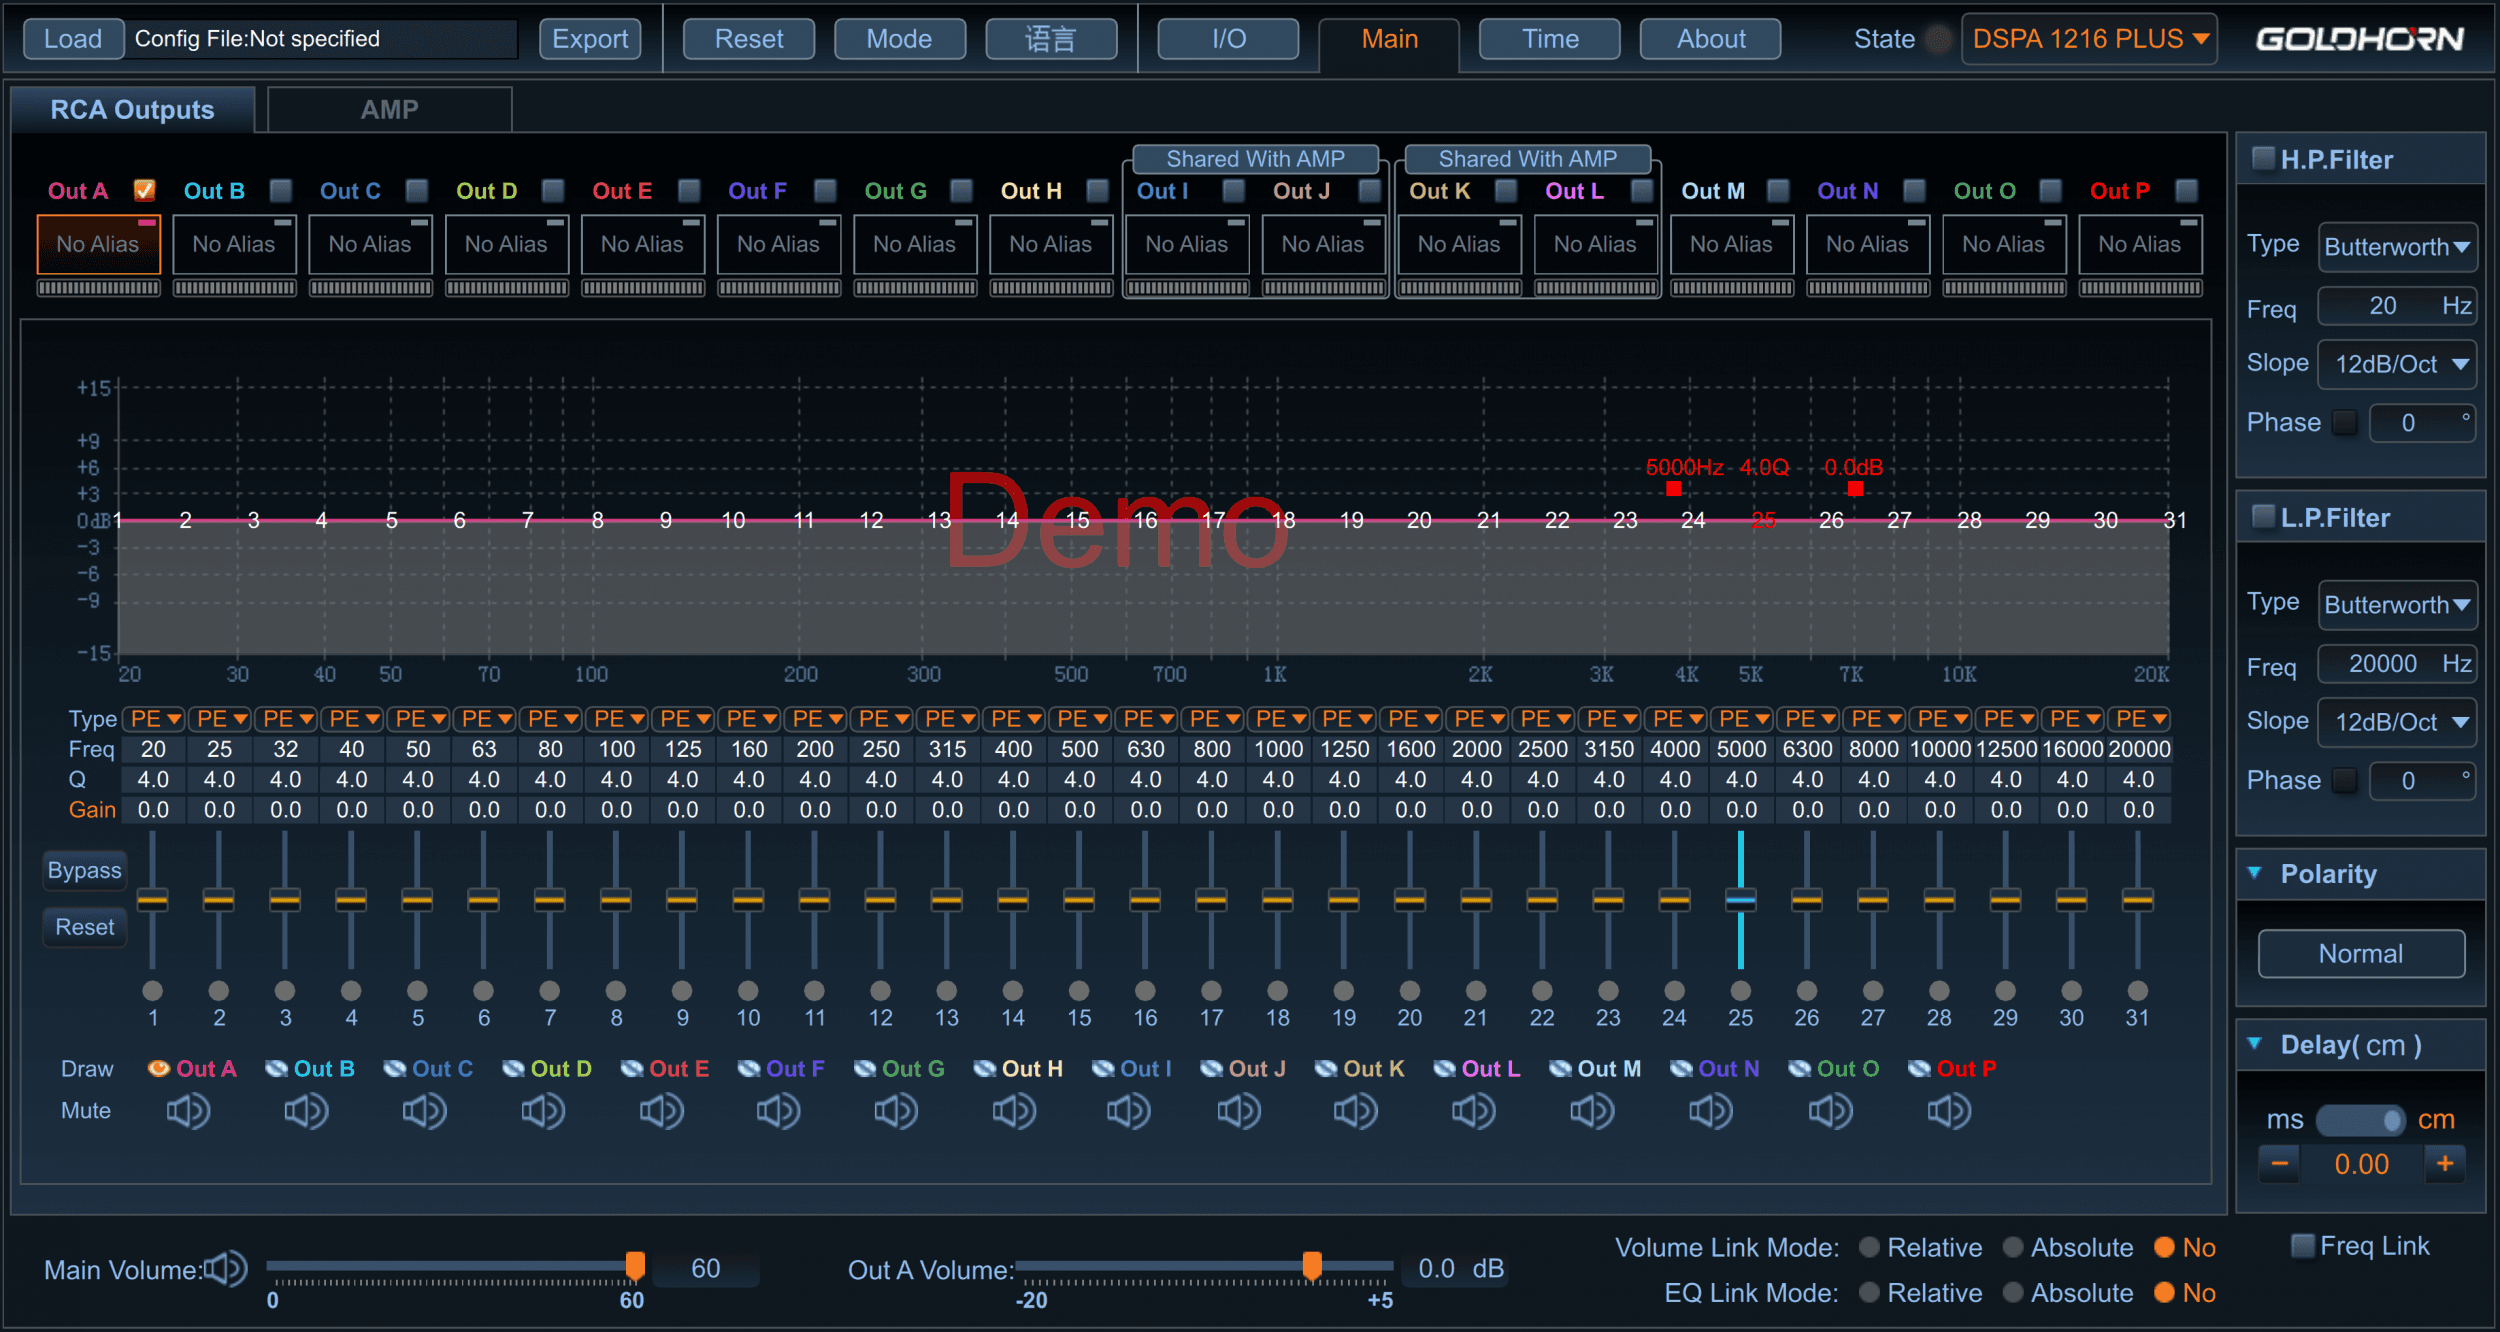2500x1332 pixels.
Task: Click the Load config button
Action: point(73,39)
